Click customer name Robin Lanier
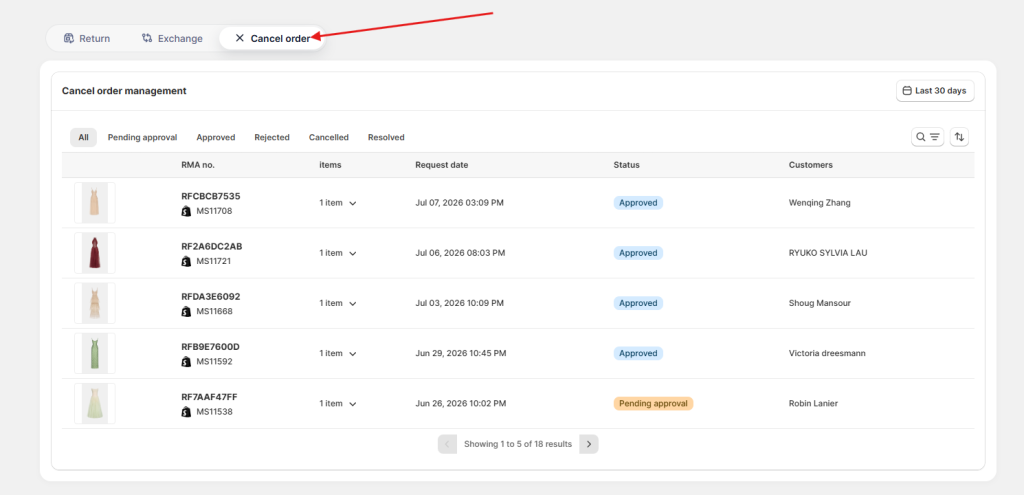The width and height of the screenshot is (1024, 495). click(x=813, y=404)
